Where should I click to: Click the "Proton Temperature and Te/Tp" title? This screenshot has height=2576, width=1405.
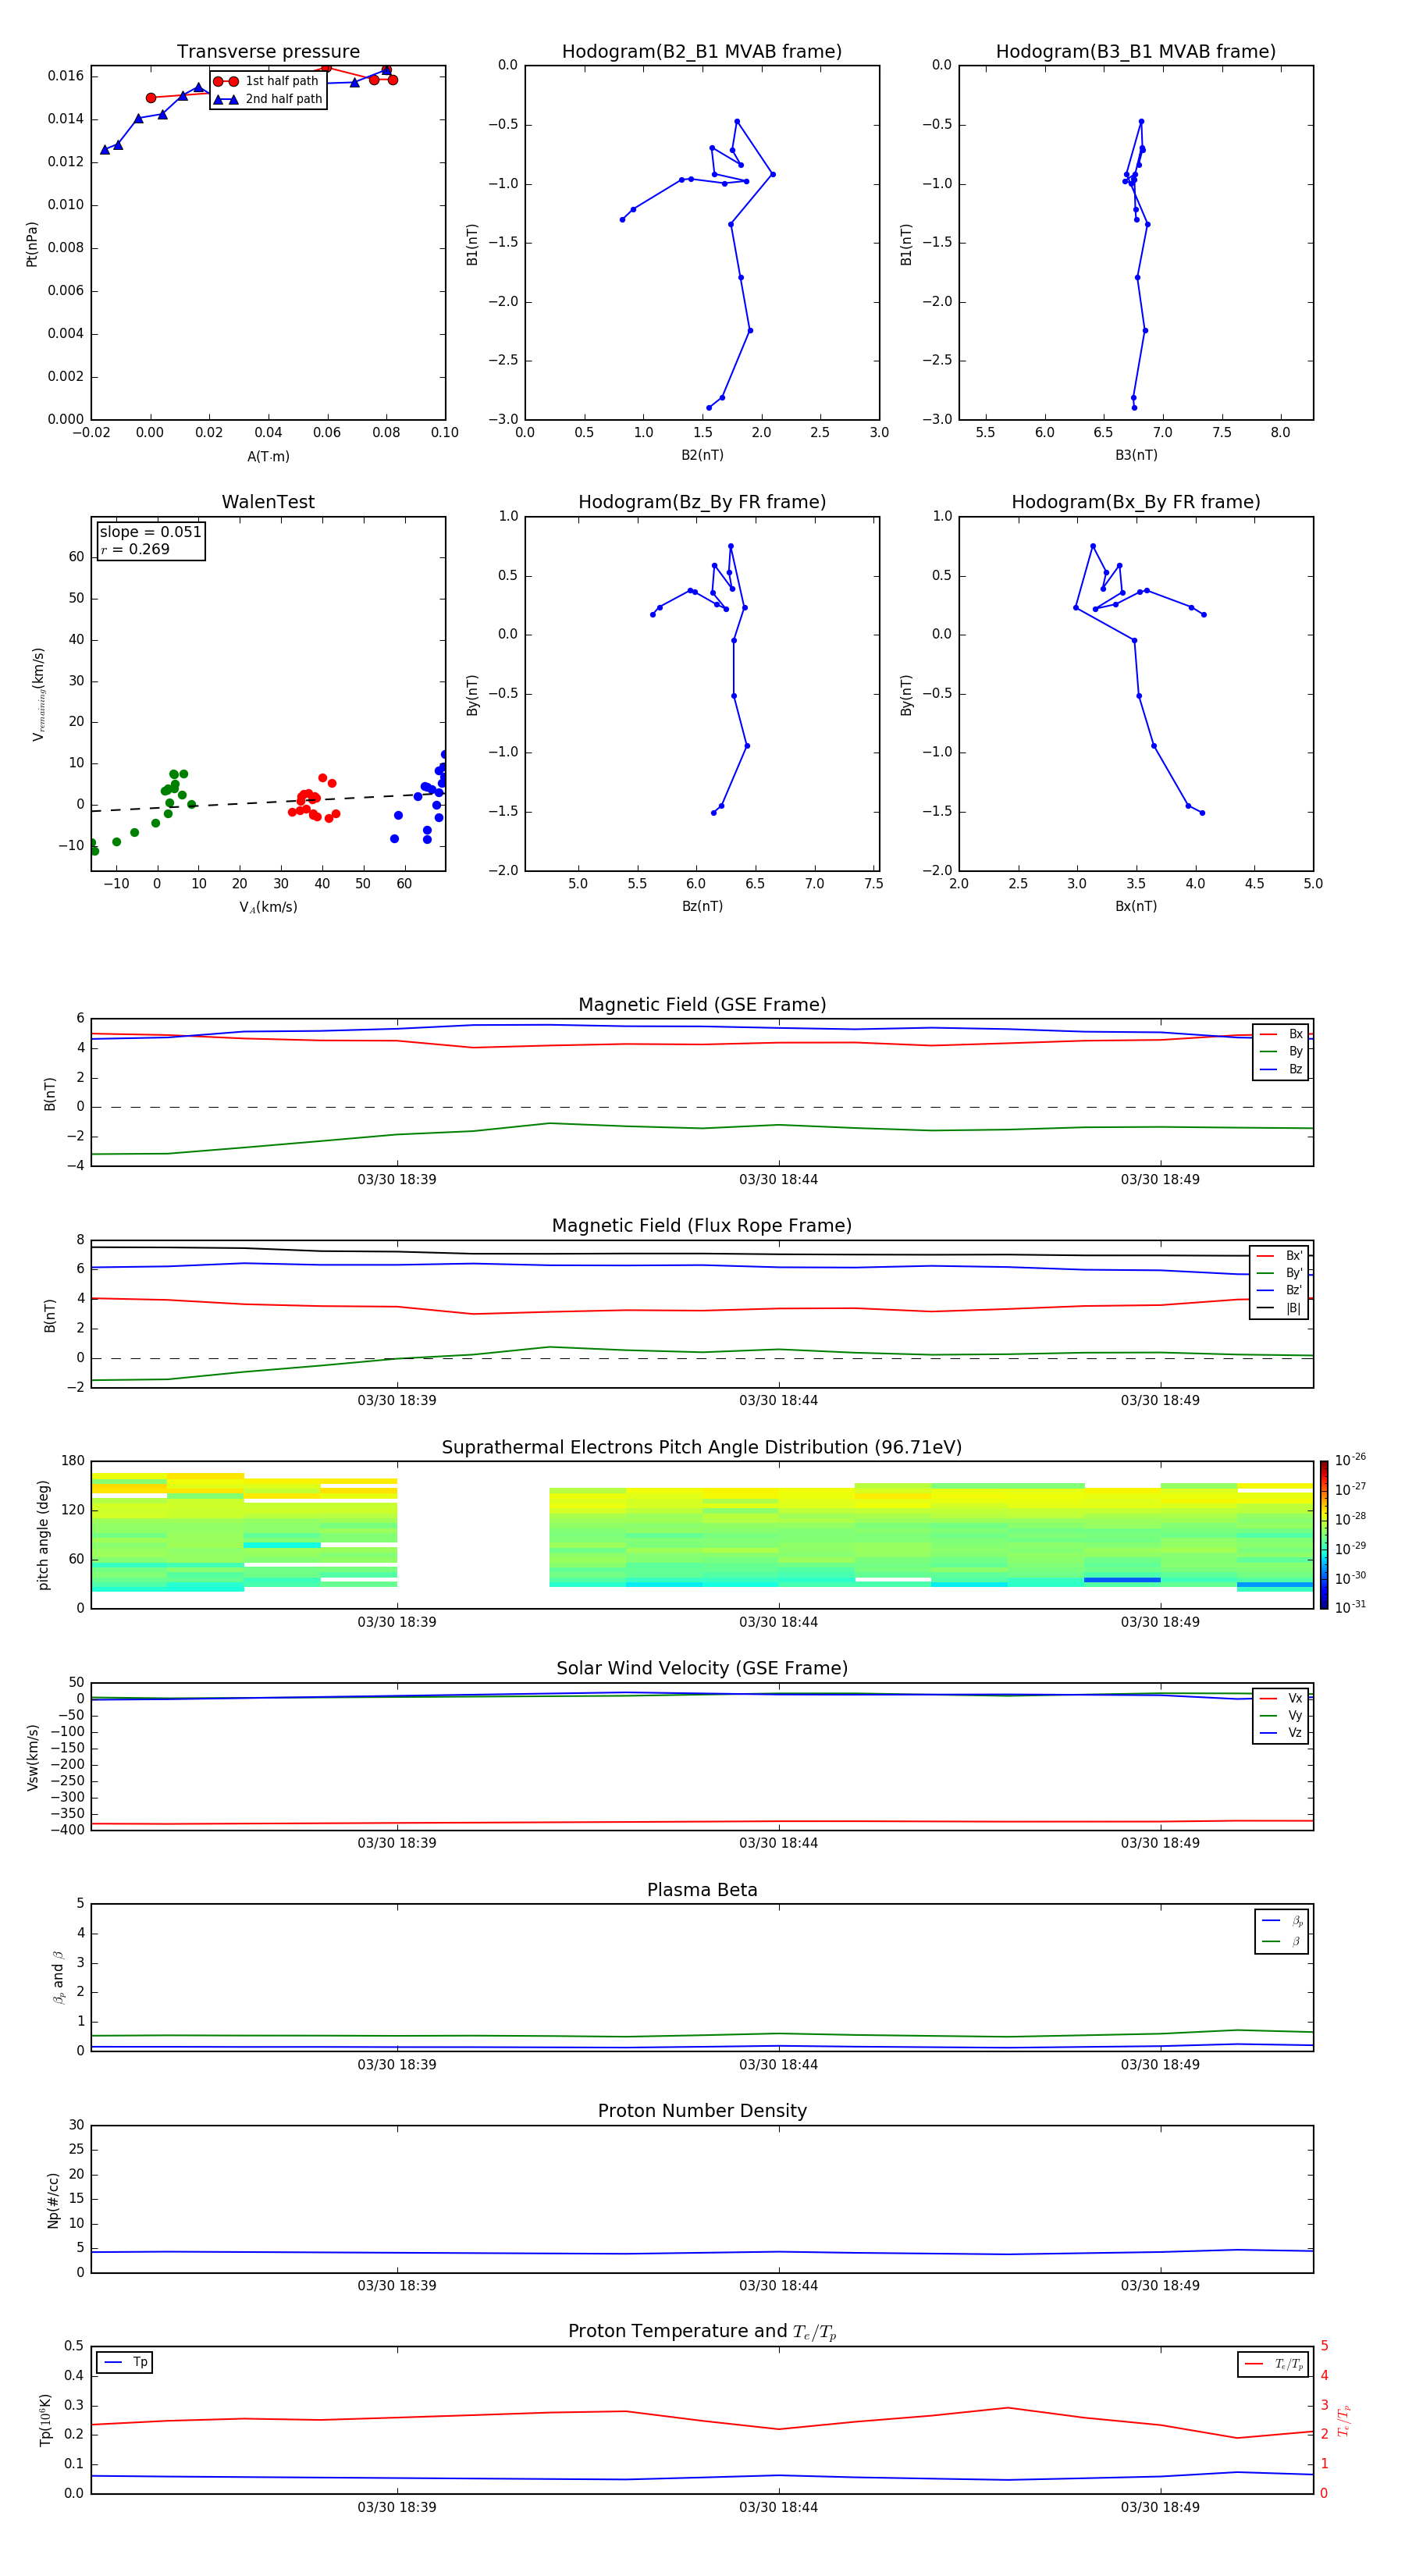click(702, 2332)
